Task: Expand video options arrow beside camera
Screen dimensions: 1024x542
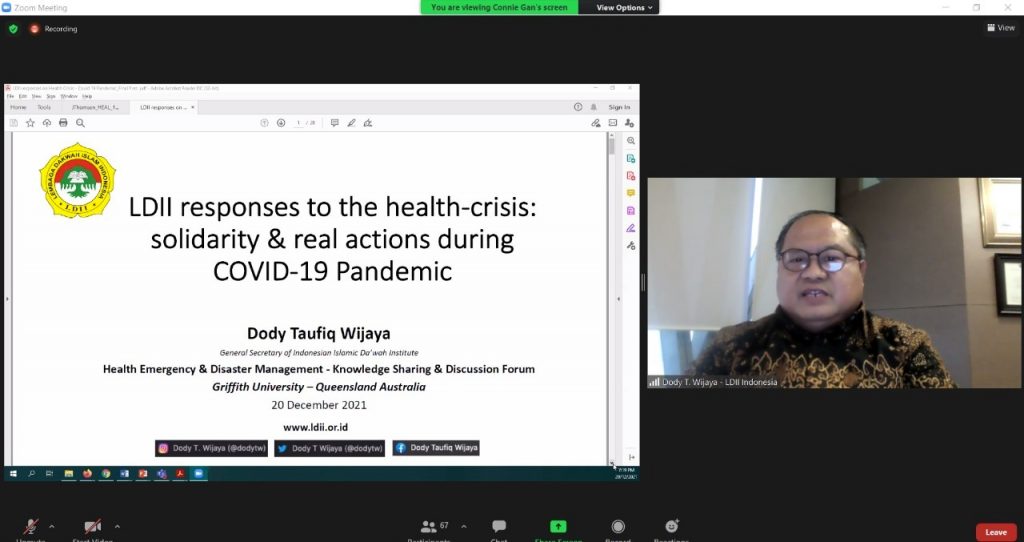Action: click(117, 526)
